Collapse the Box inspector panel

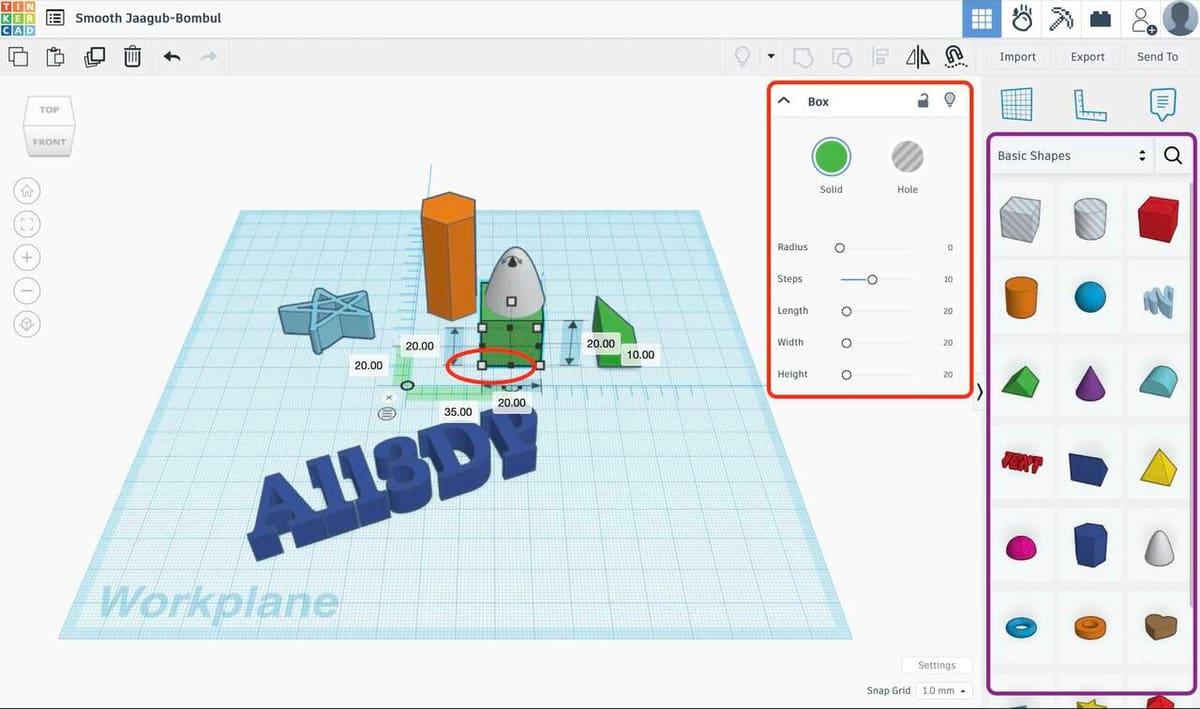[x=785, y=101]
